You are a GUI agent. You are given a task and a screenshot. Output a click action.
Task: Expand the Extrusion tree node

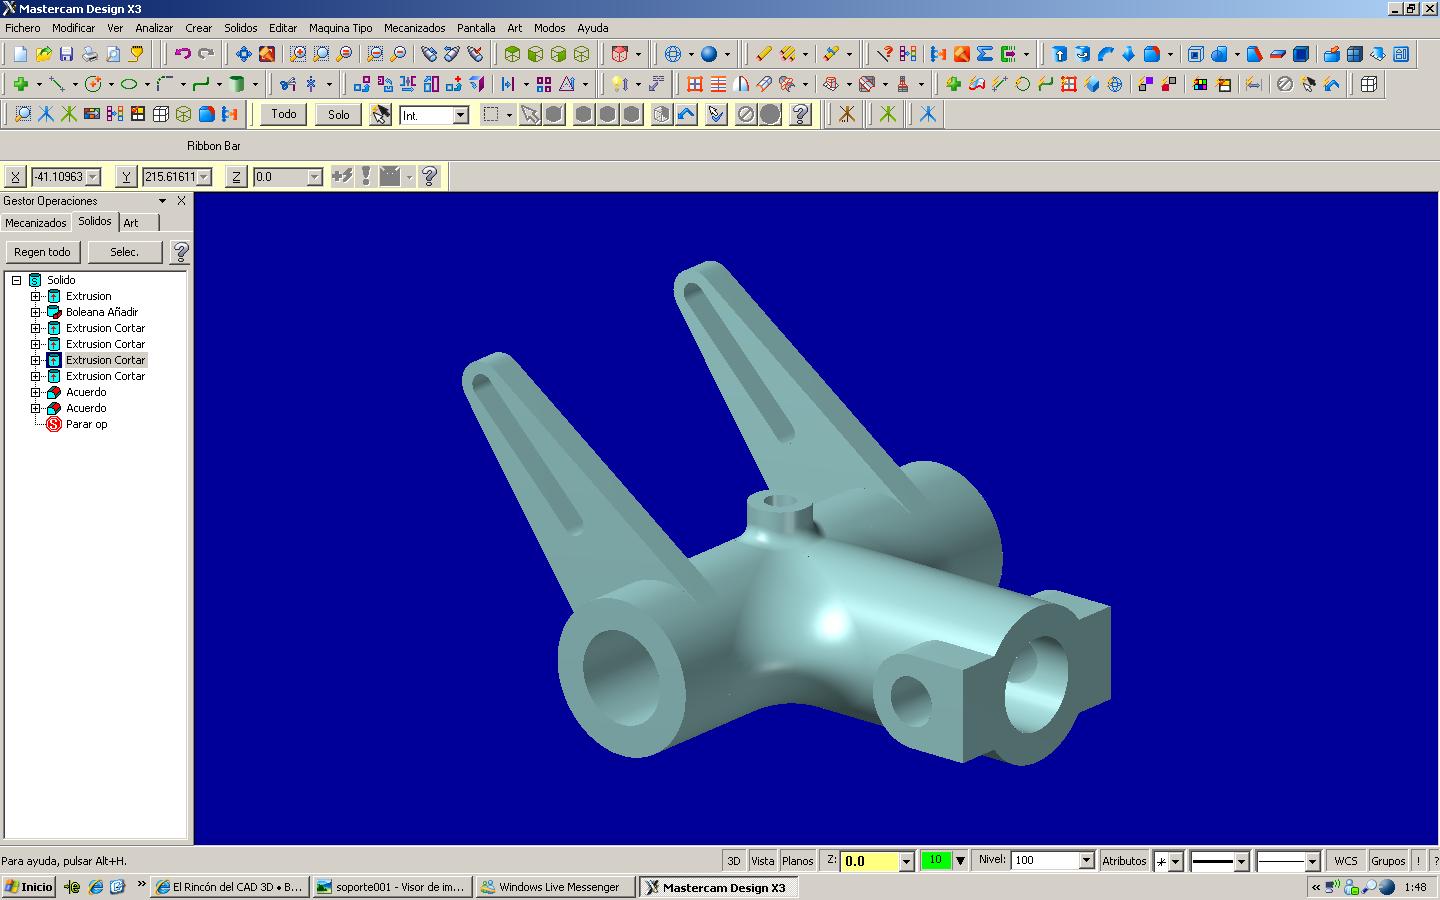(x=36, y=296)
